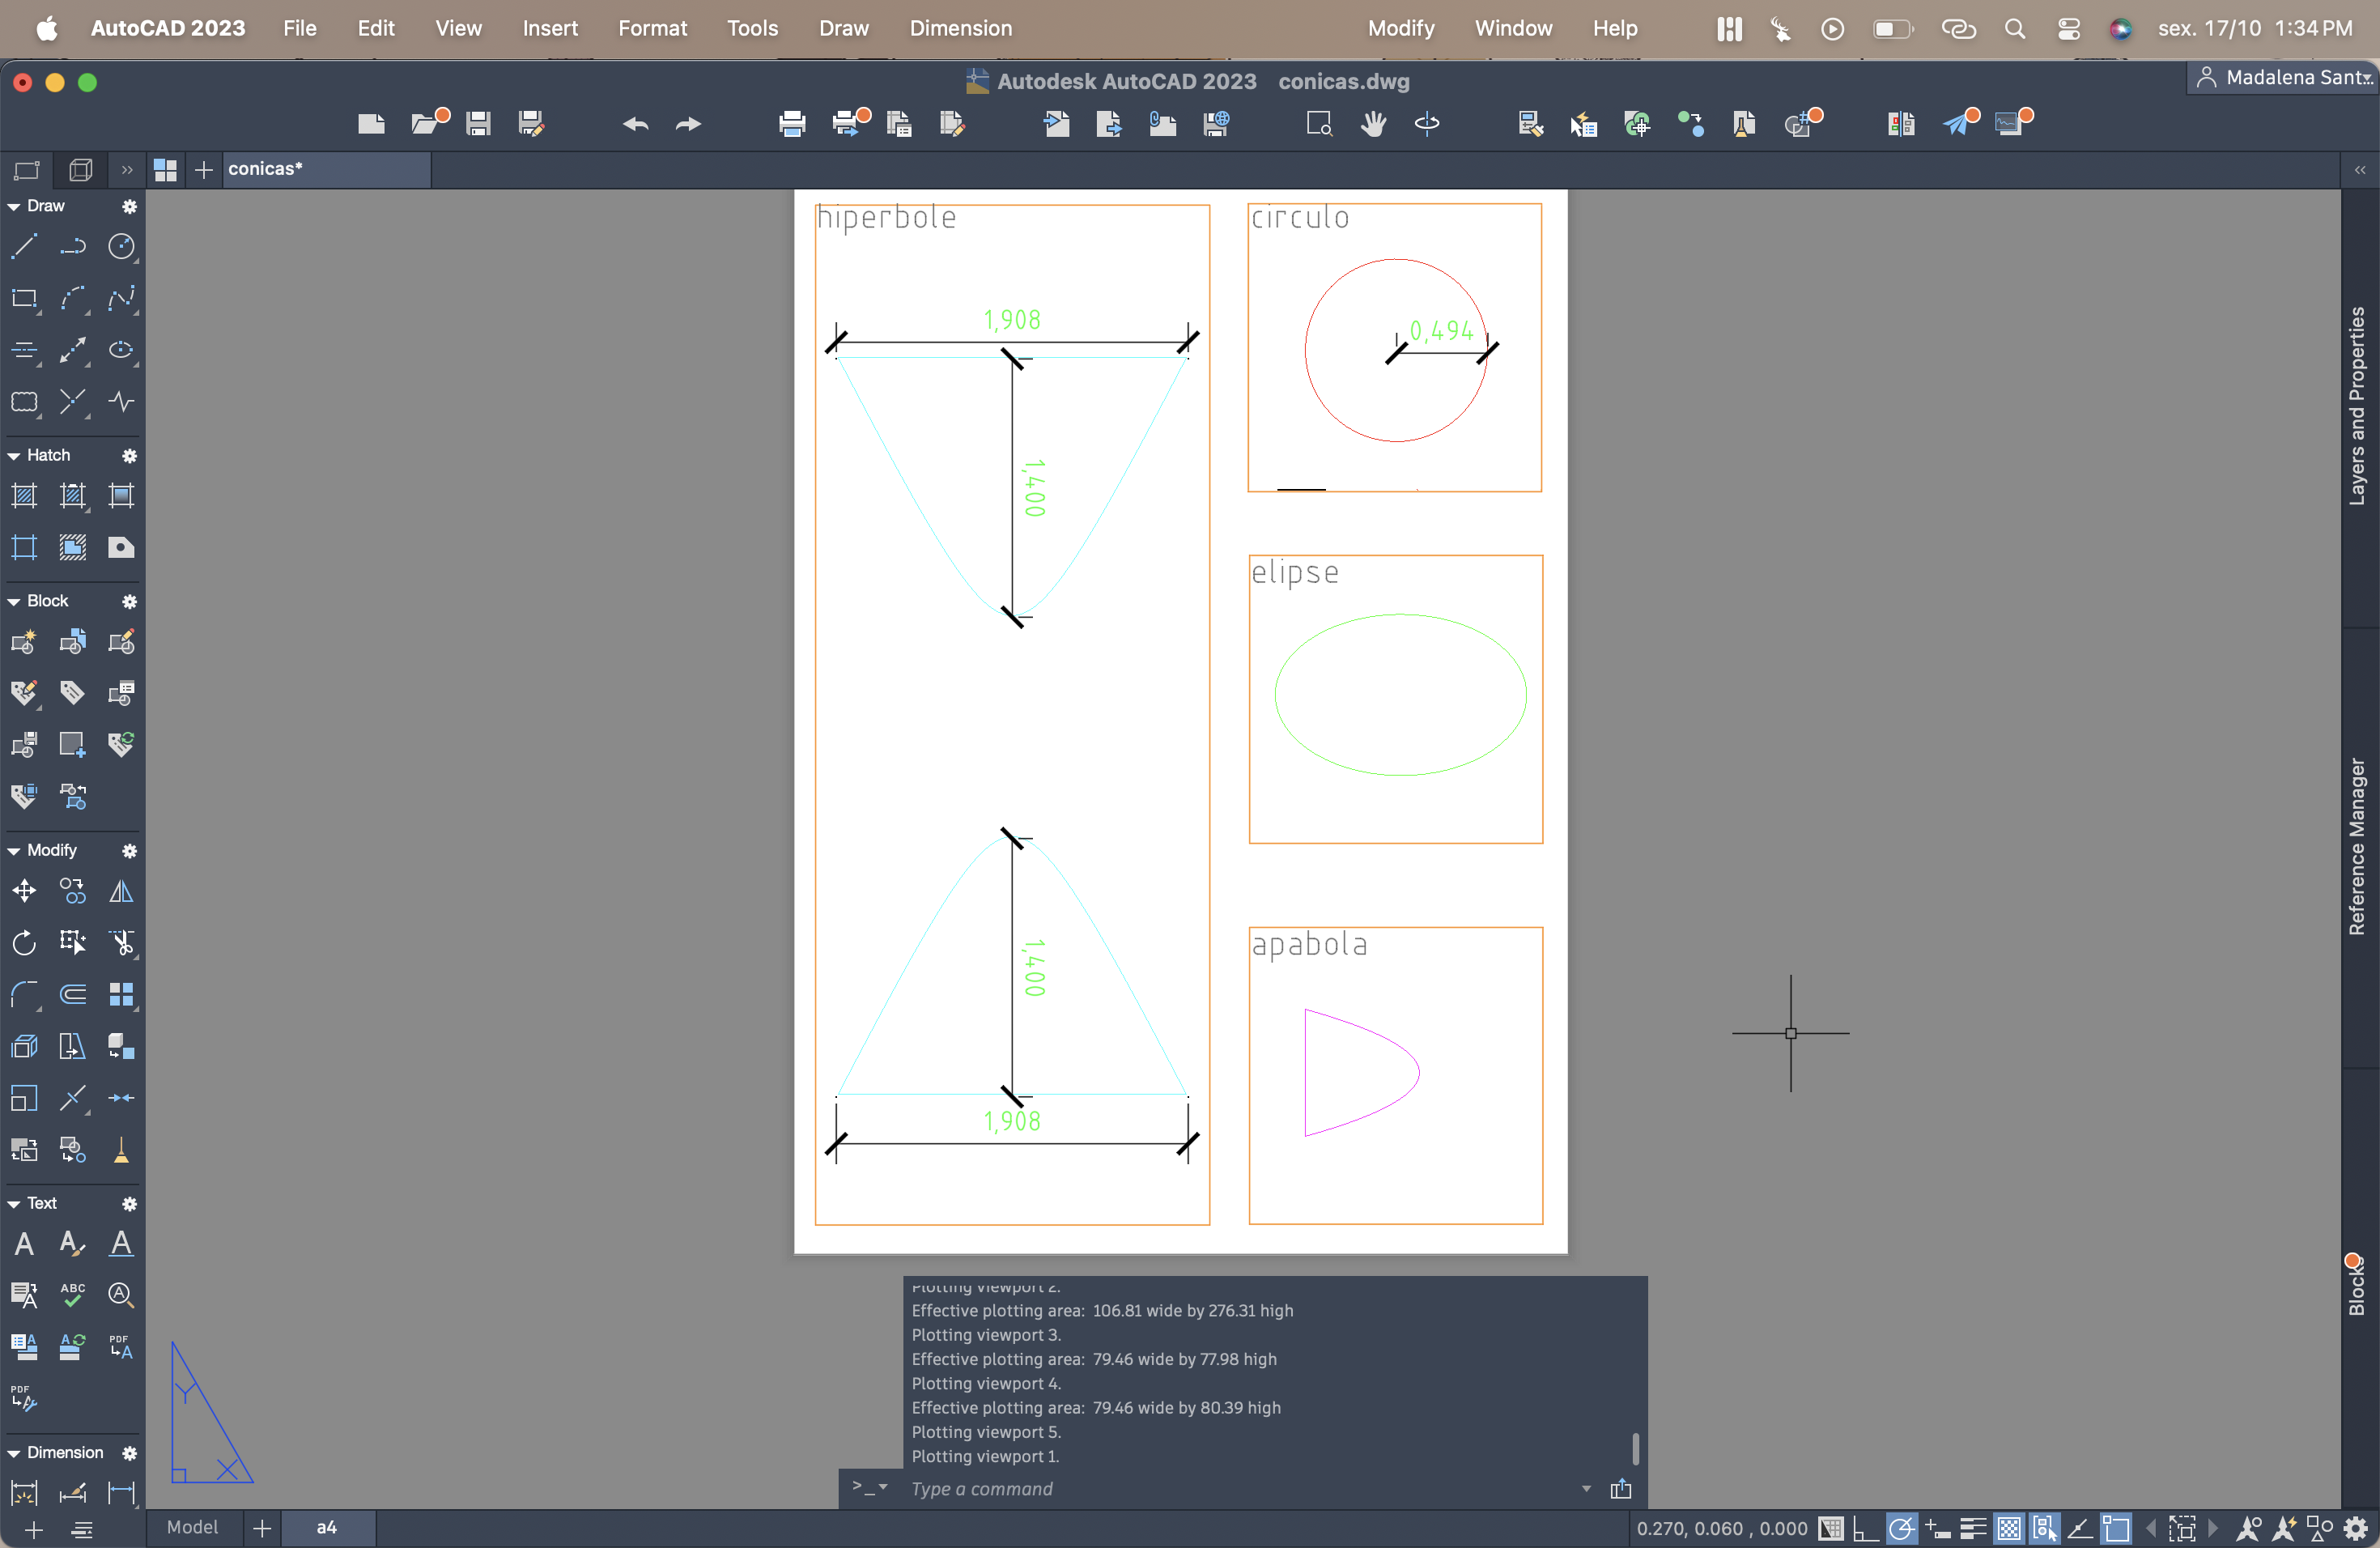Open the Hatch tool
This screenshot has height=1548, width=2380.
pos(24,495)
